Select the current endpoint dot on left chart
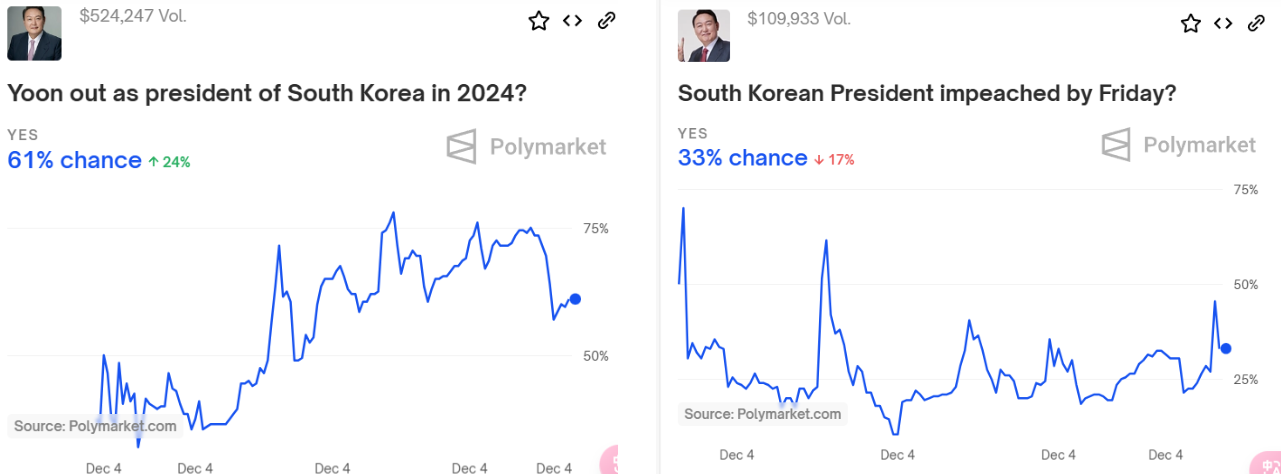This screenshot has height=474, width=1281. click(x=575, y=299)
